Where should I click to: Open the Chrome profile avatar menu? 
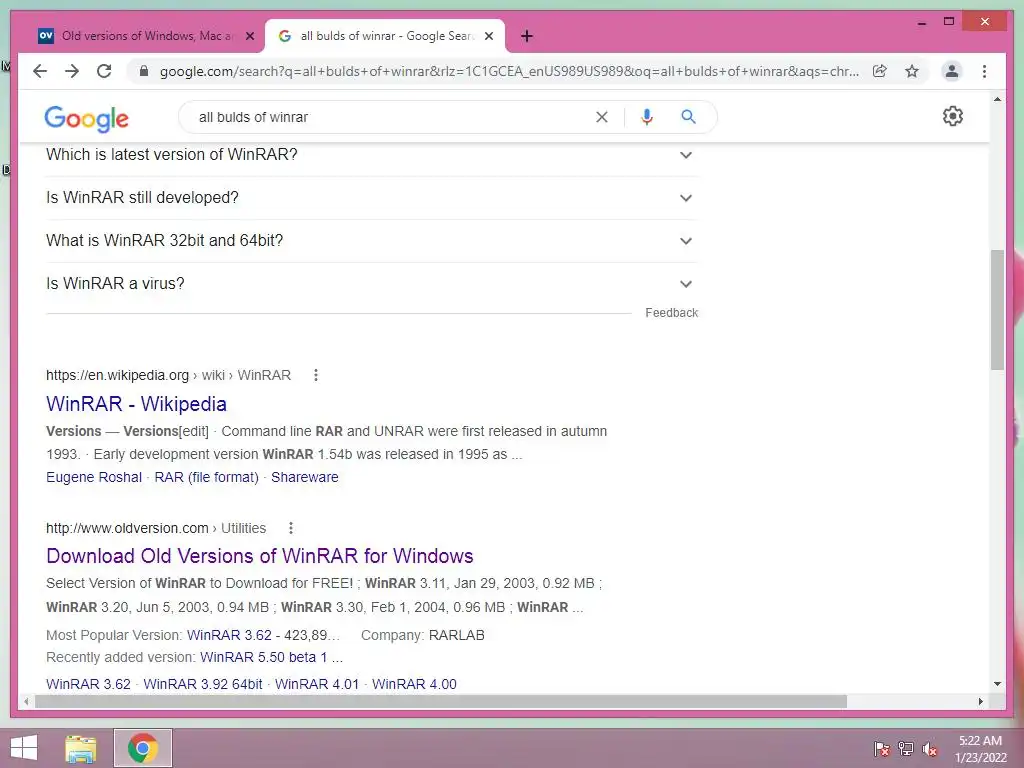(952, 71)
